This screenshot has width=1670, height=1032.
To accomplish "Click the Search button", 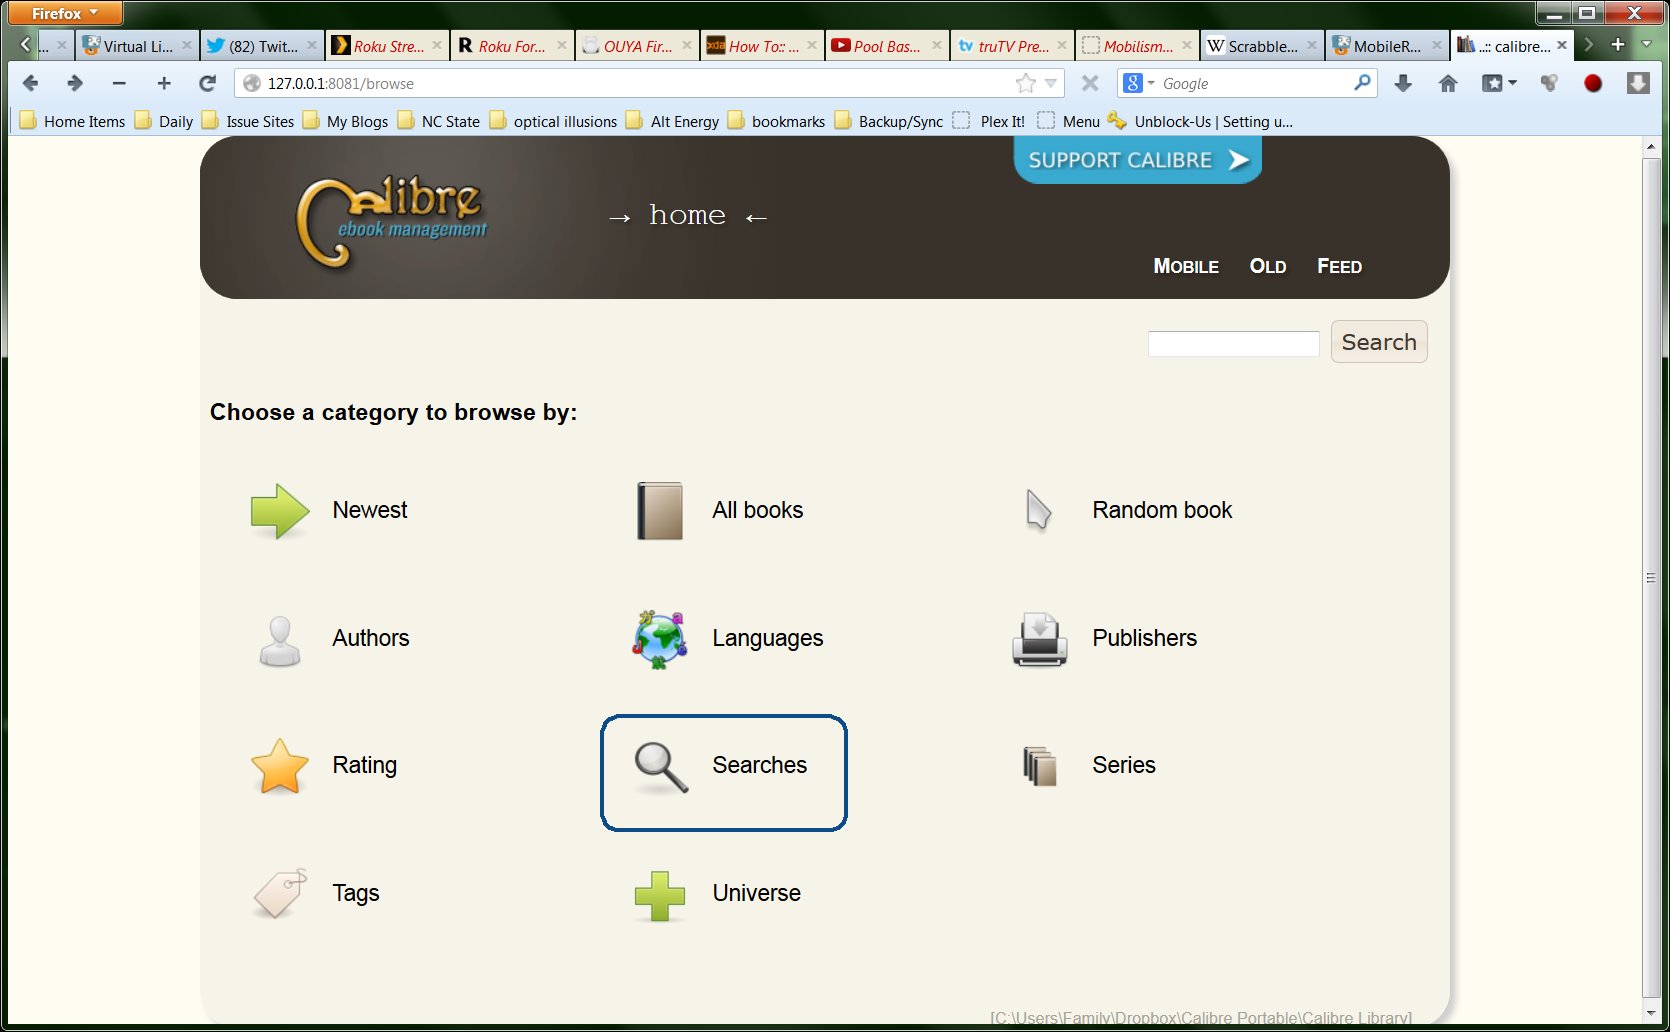I will [1378, 342].
